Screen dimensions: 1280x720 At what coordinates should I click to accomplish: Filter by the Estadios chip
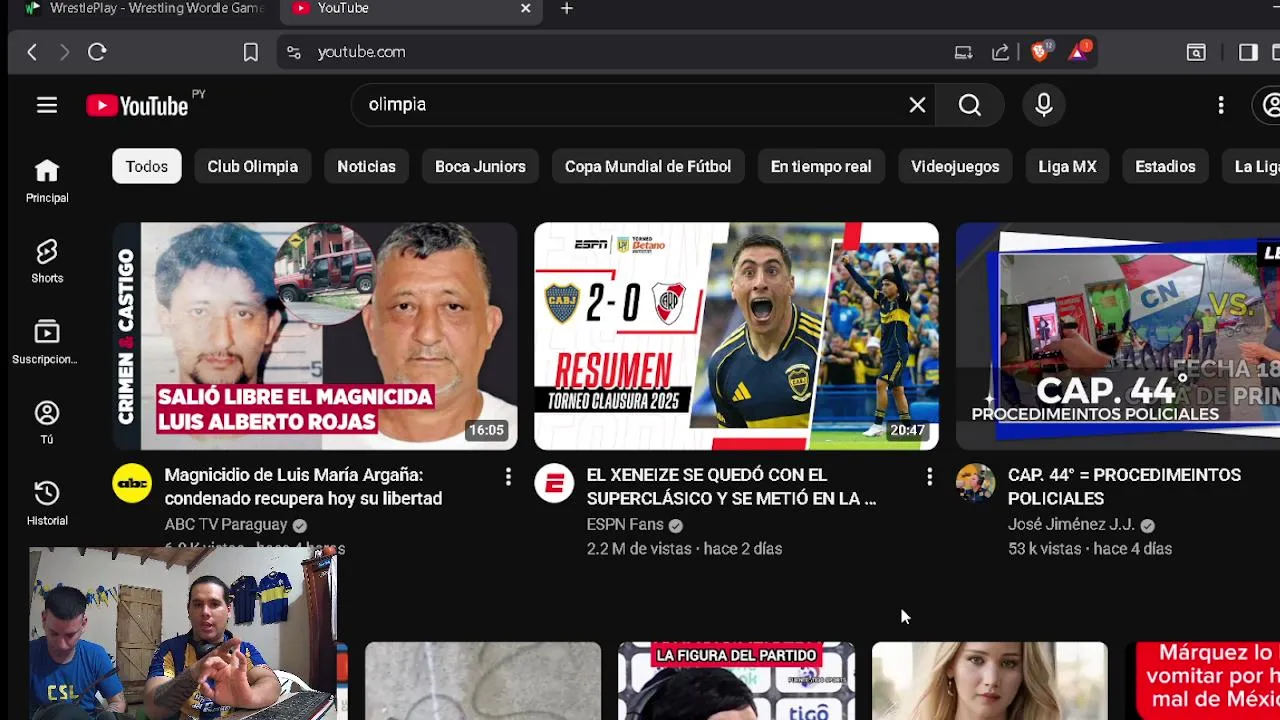[1165, 167]
